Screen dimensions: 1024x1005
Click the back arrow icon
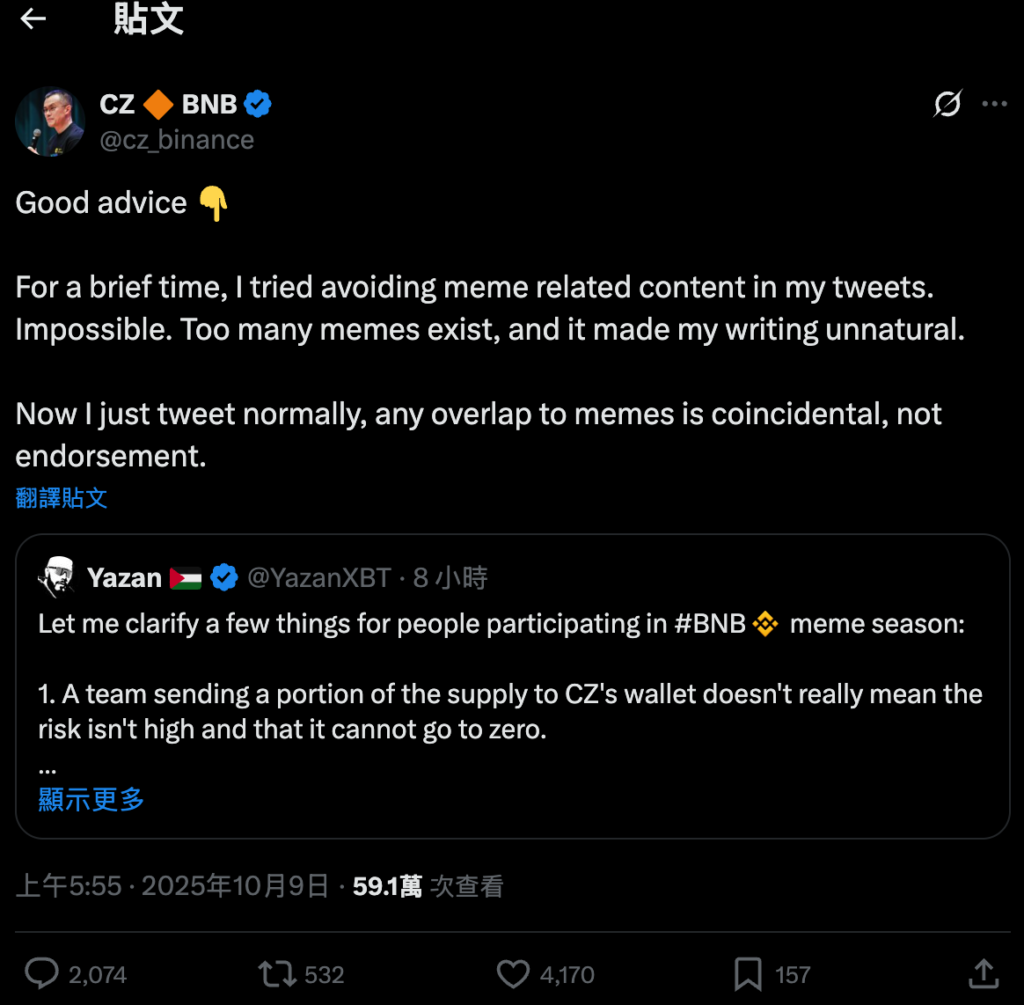(33, 20)
